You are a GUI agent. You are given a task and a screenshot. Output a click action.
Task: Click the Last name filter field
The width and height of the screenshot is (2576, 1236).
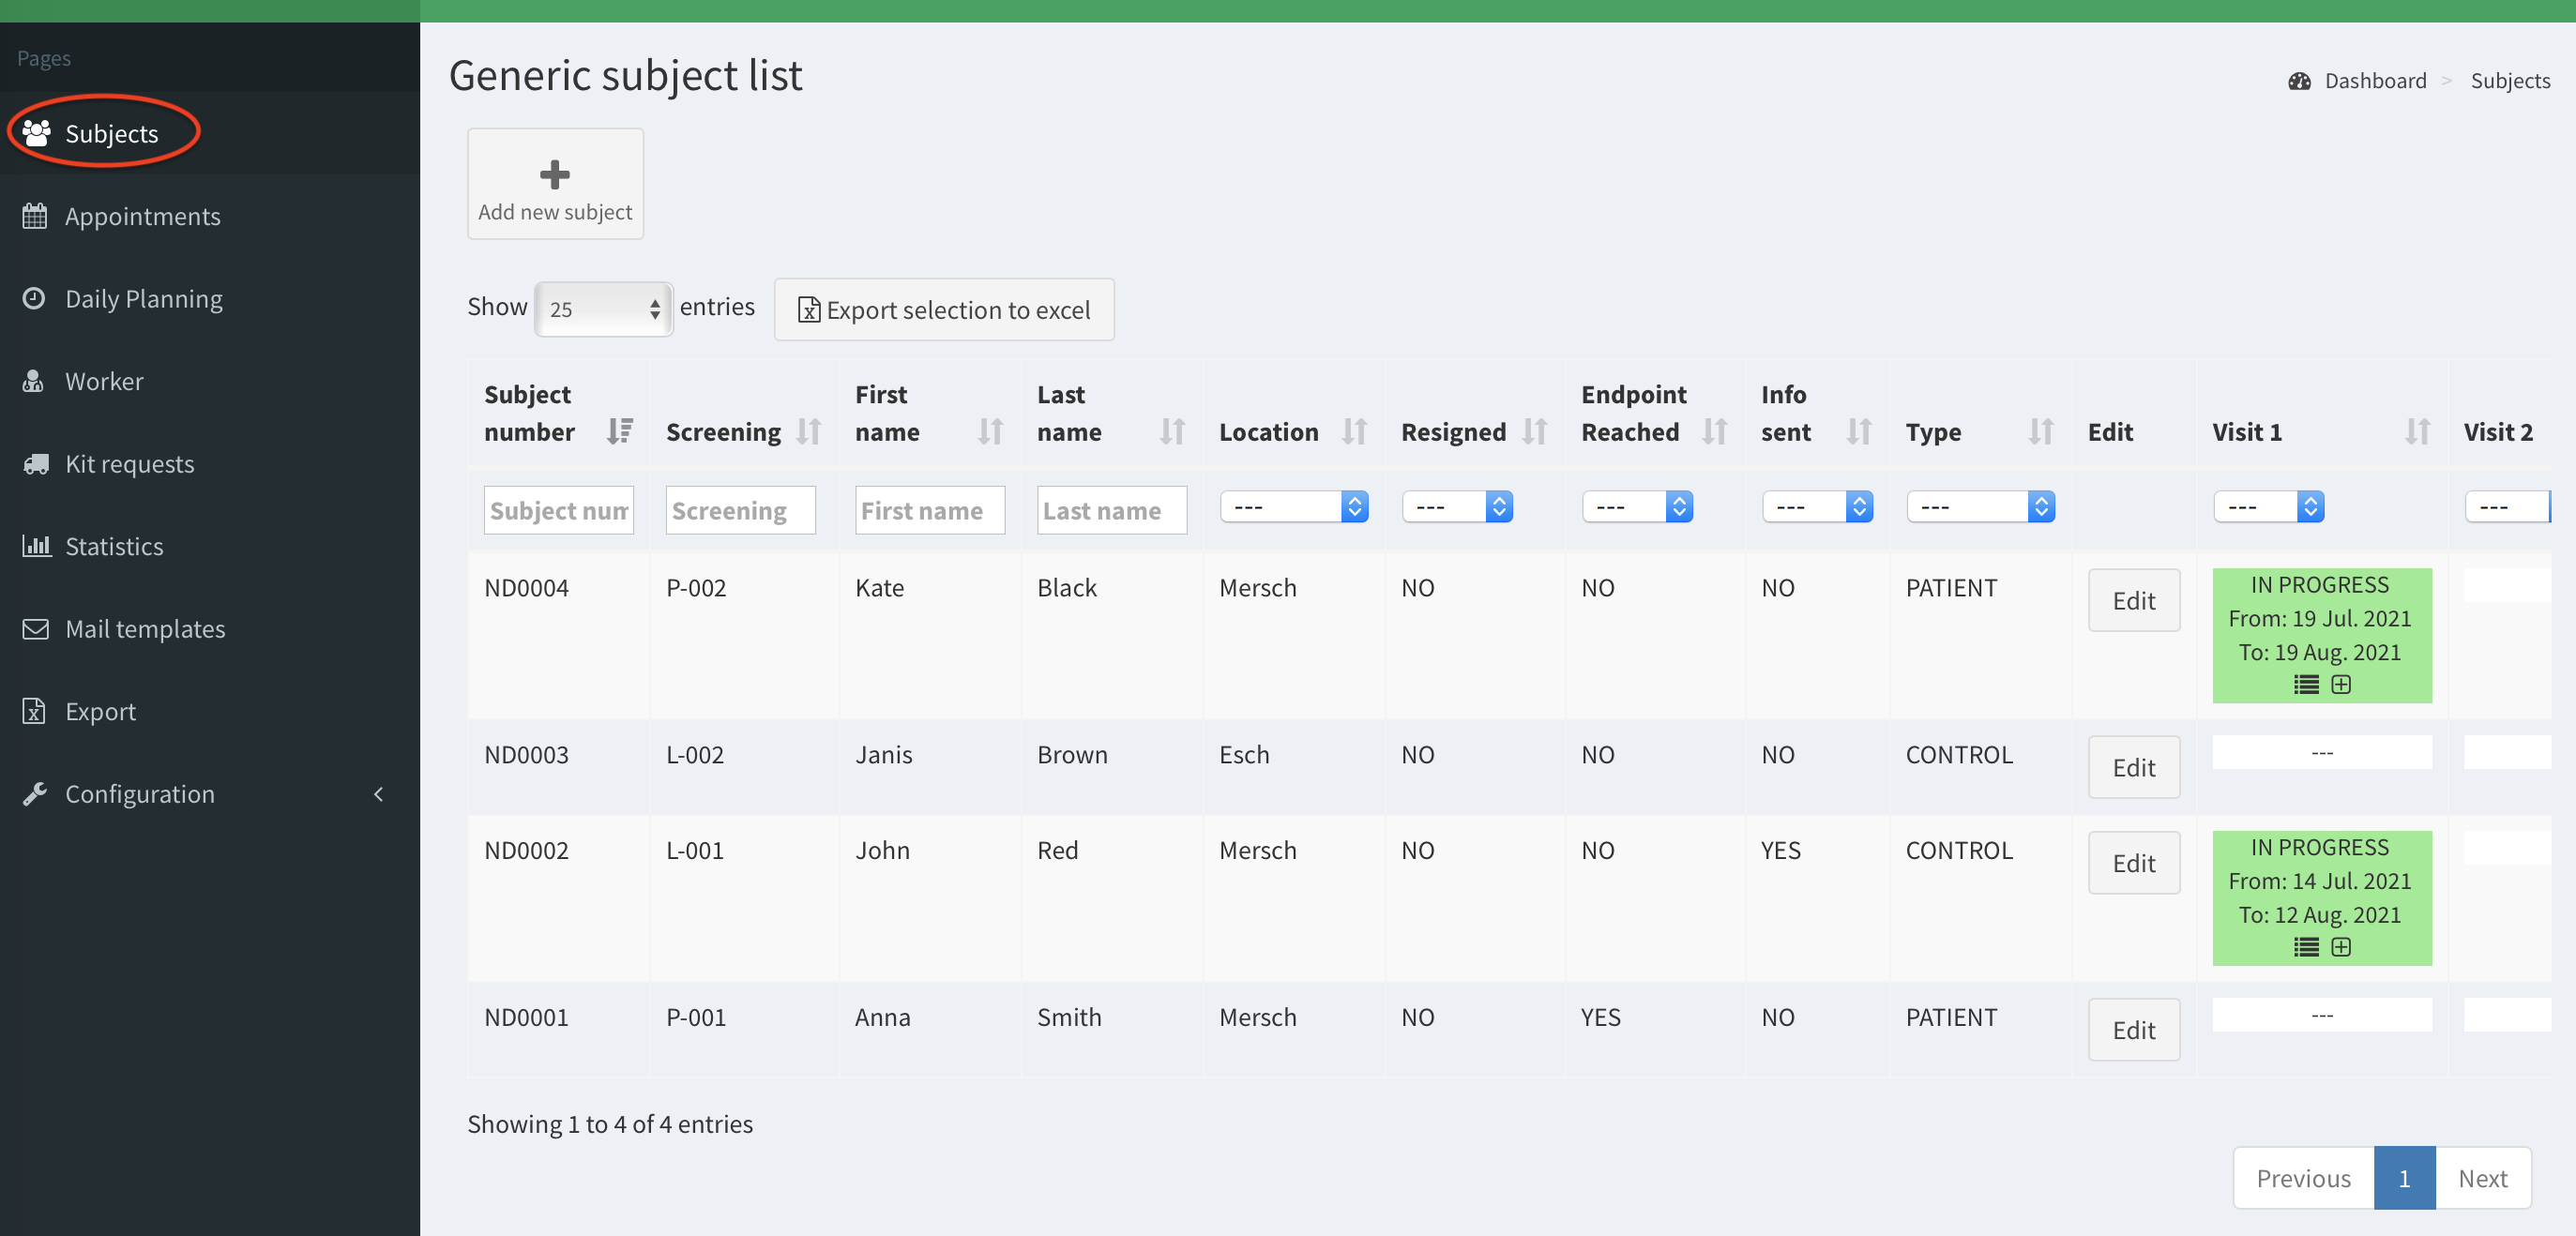coord(1111,510)
